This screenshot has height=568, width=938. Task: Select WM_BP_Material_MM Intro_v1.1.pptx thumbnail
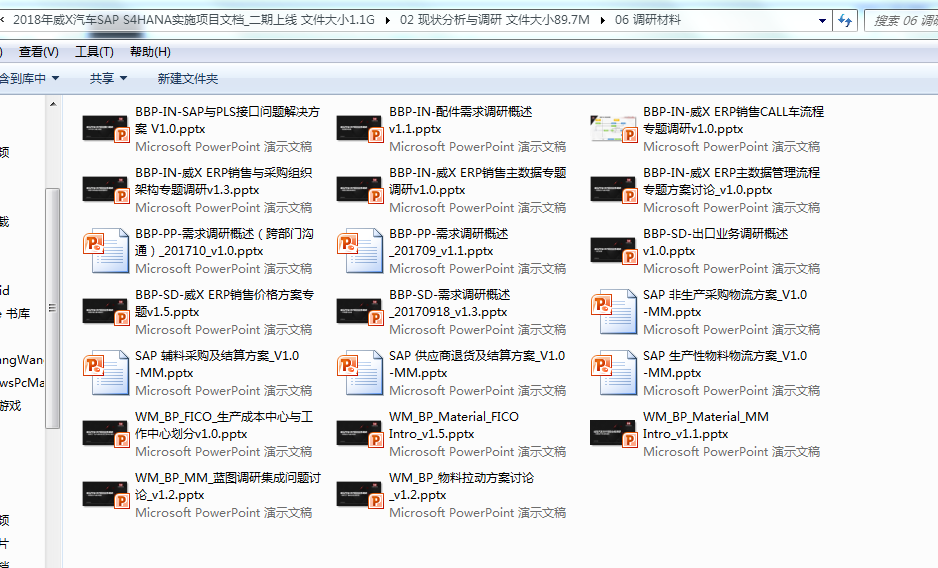(x=614, y=434)
